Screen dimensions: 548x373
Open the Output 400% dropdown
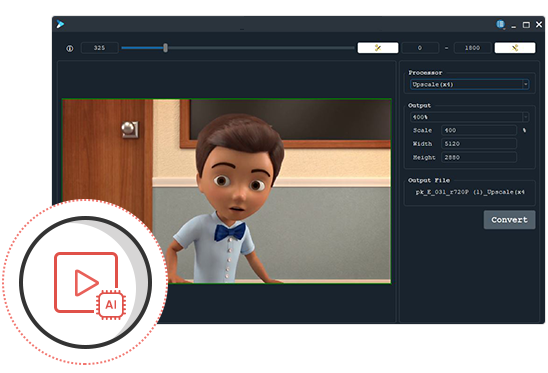click(x=469, y=117)
